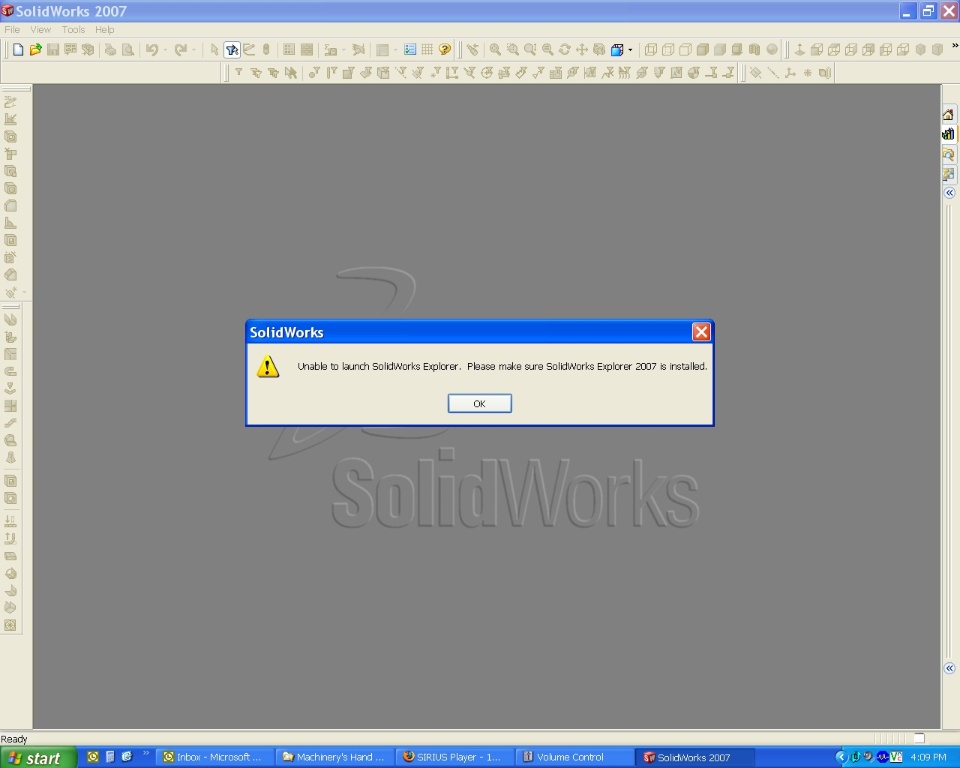Viewport: 960px width, 768px height.
Task: Click the SolidWorks 2007 taskbar button
Action: click(x=694, y=758)
